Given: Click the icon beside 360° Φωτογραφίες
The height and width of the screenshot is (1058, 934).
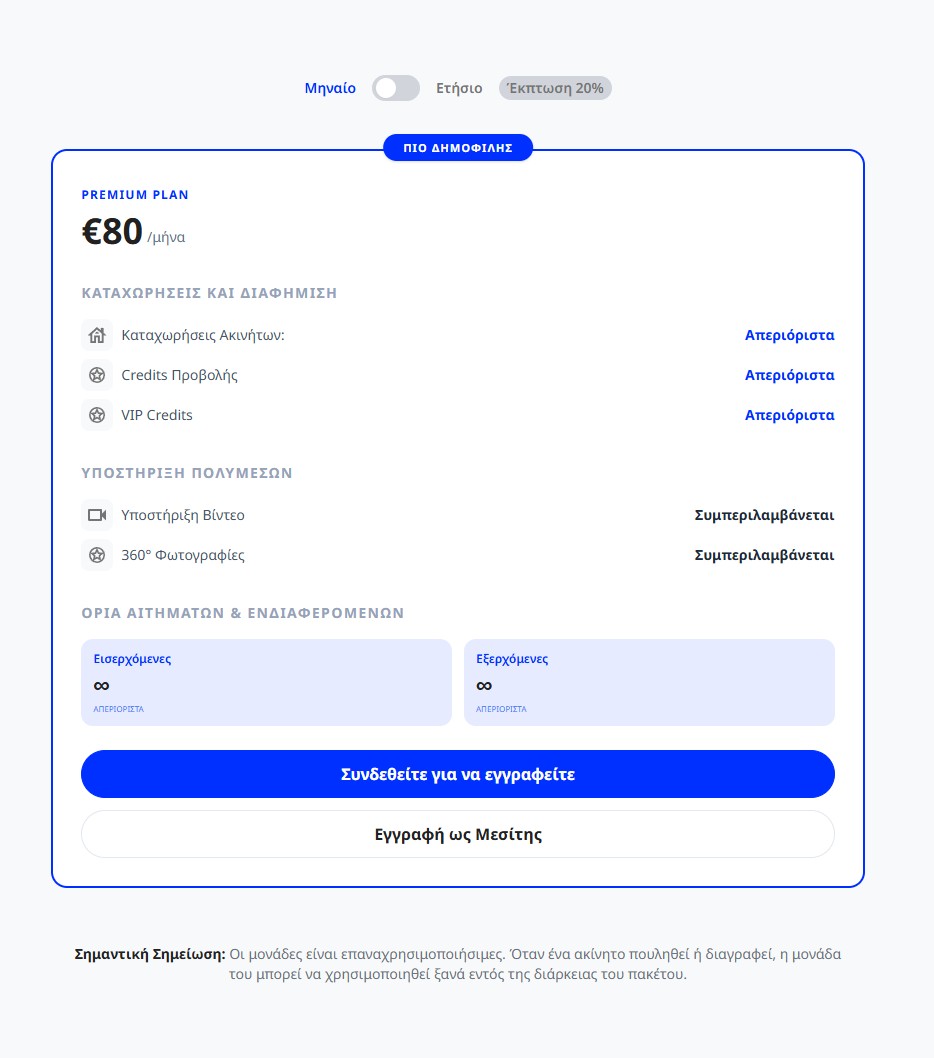Looking at the screenshot, I should coord(97,555).
